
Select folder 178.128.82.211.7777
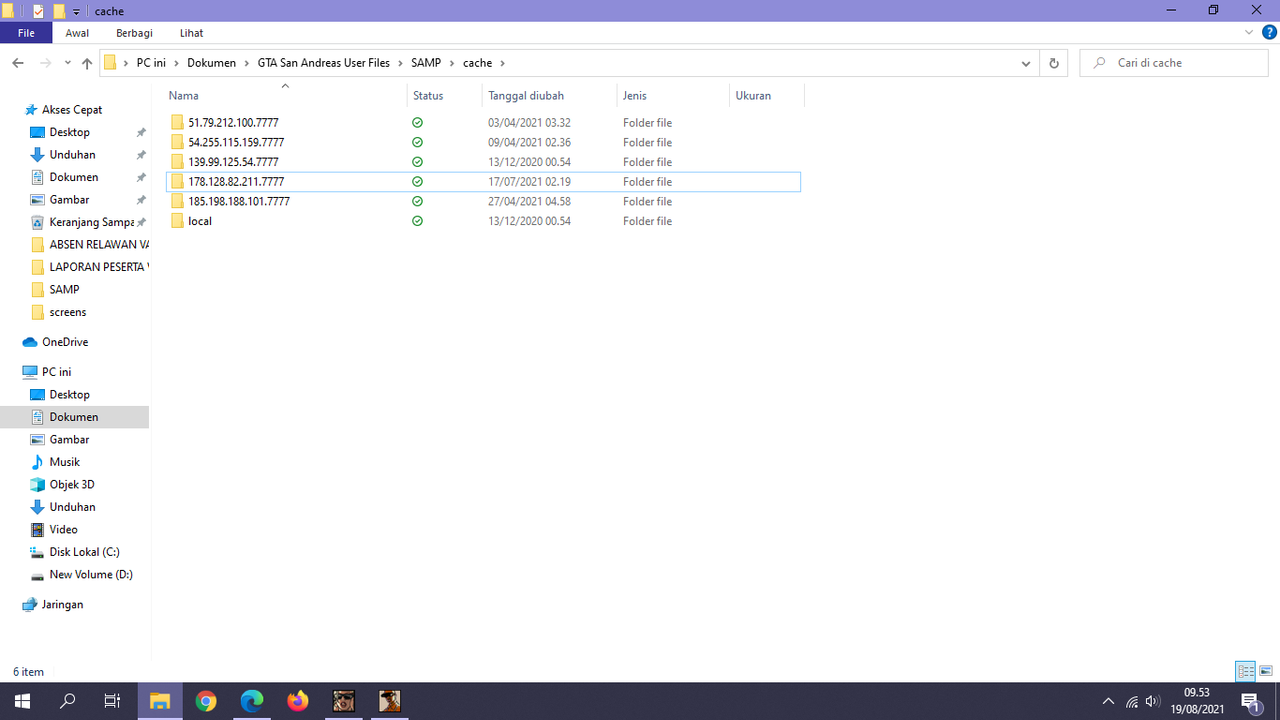click(236, 182)
